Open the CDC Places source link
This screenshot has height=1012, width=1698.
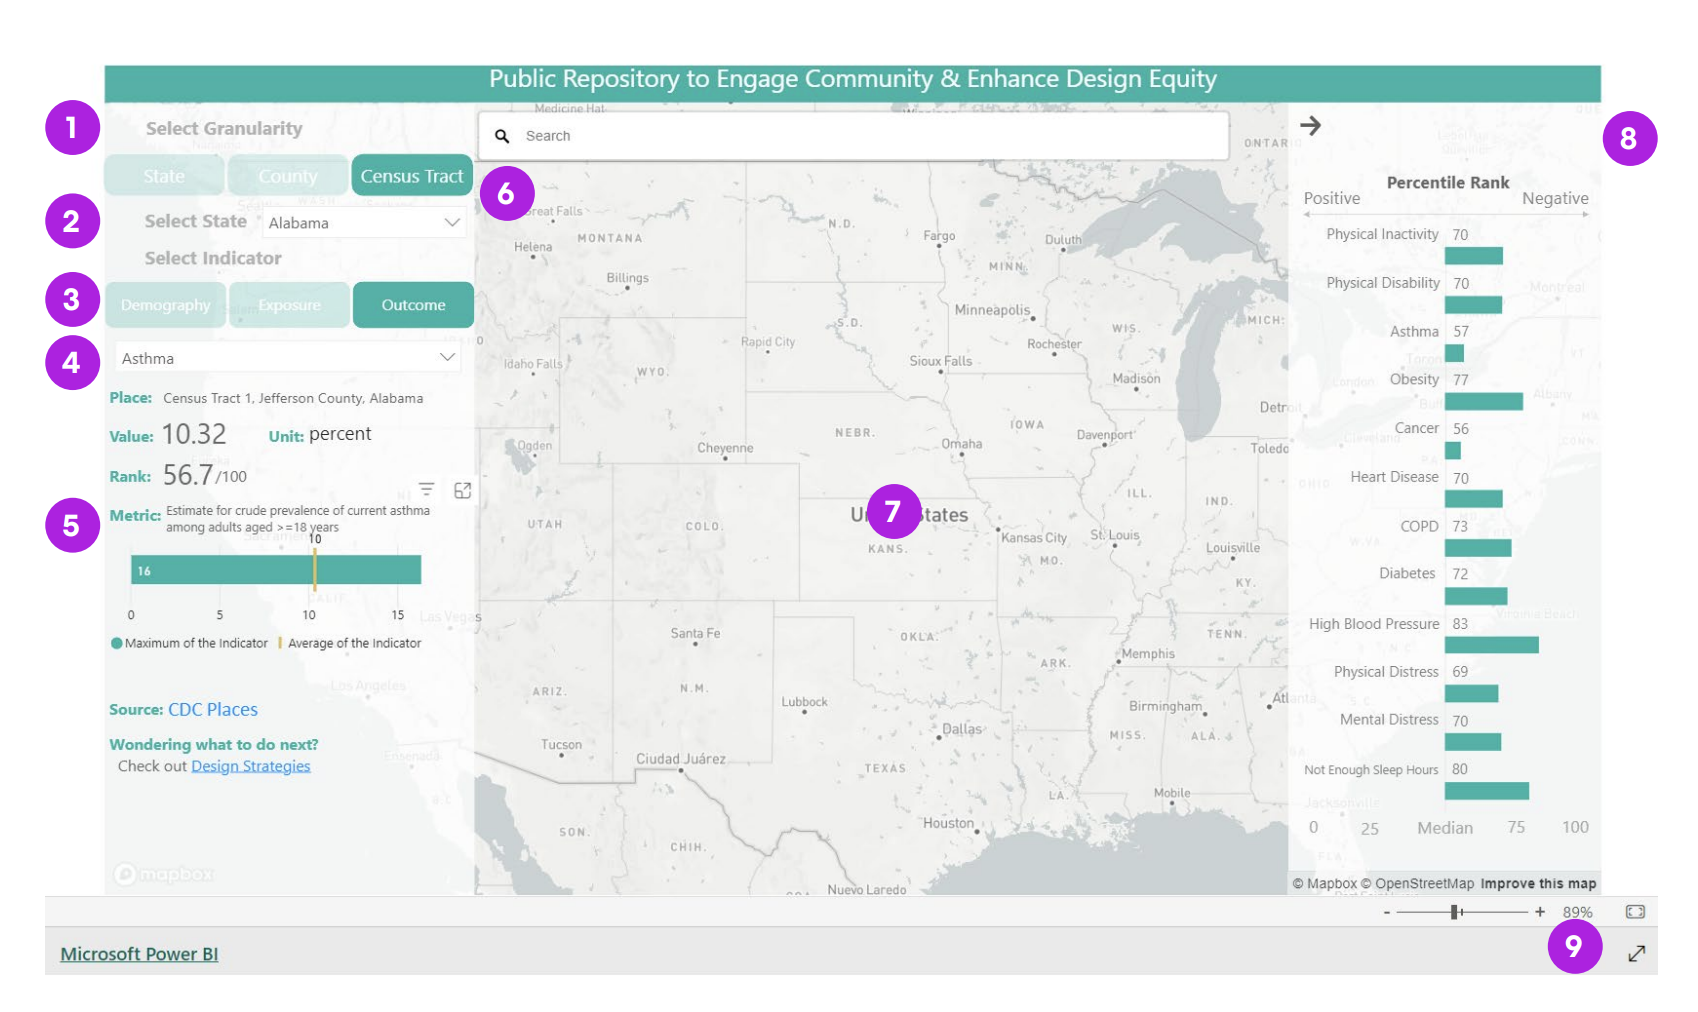tap(213, 709)
